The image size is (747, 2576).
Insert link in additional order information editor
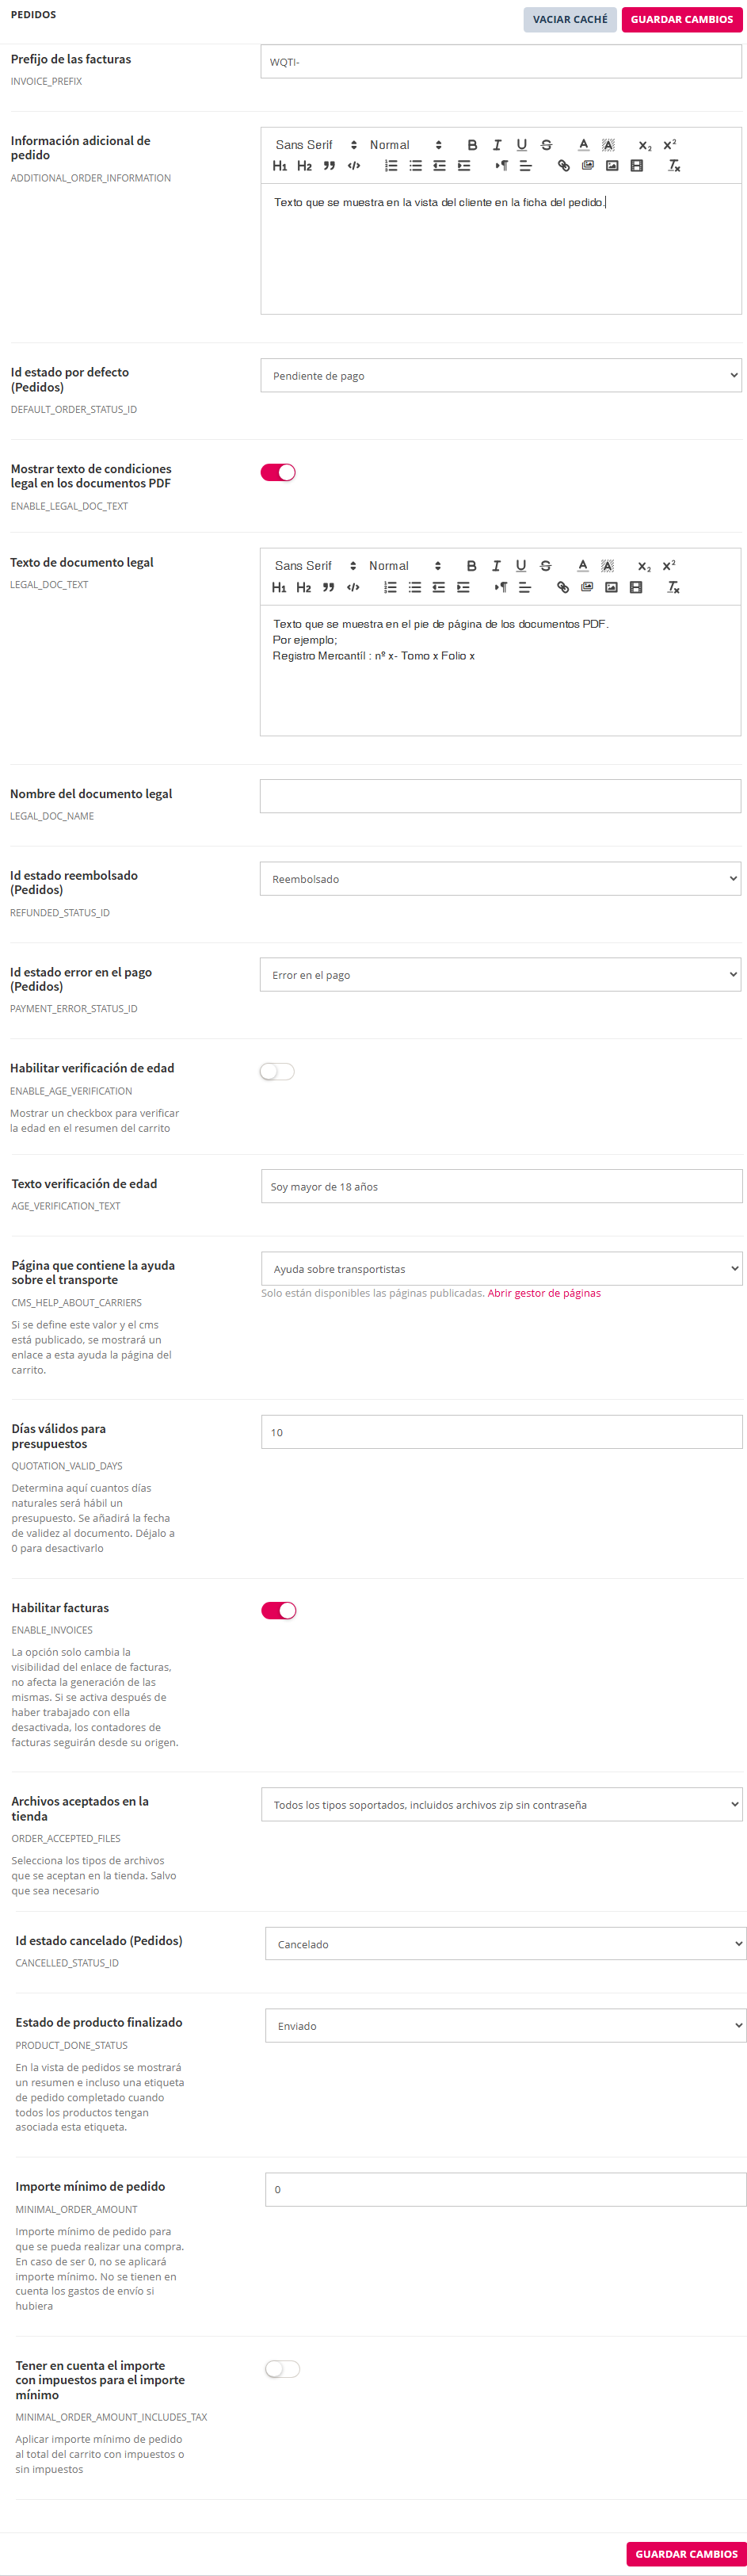tap(563, 166)
